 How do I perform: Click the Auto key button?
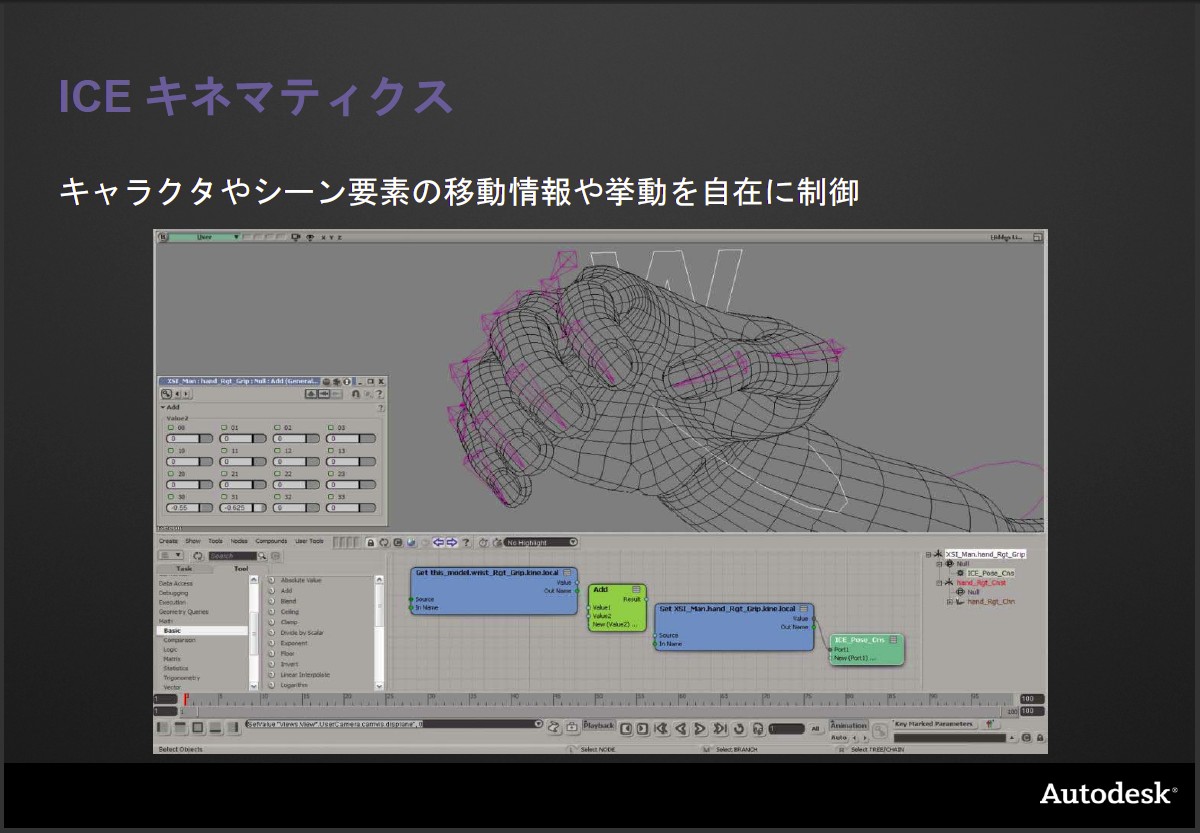(837, 738)
